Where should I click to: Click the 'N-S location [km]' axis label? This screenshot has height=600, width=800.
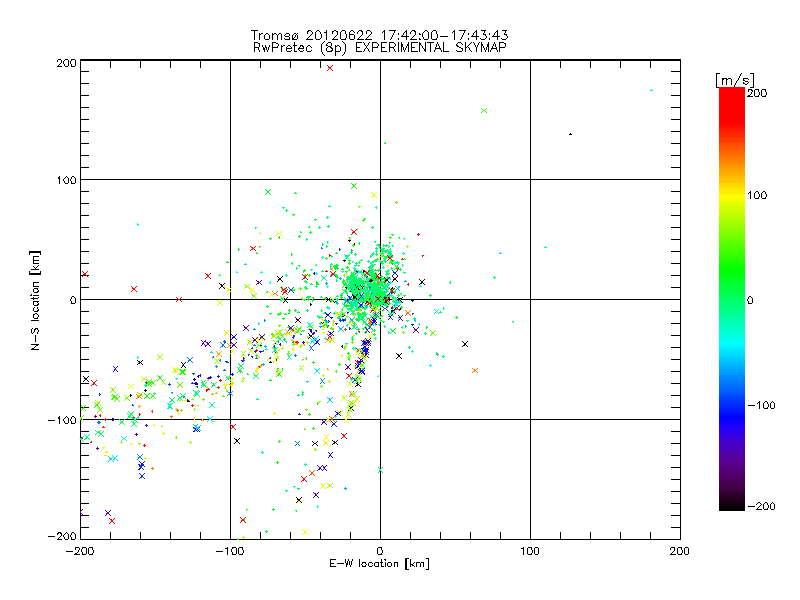[35, 300]
